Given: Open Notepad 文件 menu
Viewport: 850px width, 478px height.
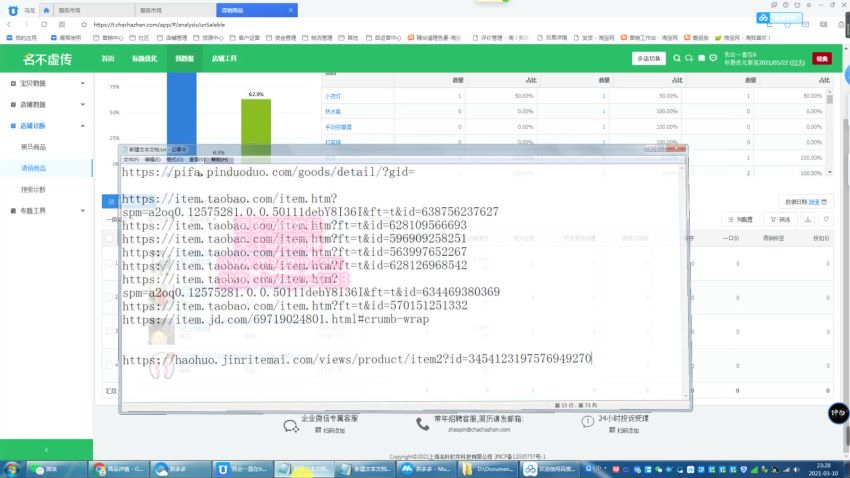Looking at the screenshot, I should pos(131,160).
